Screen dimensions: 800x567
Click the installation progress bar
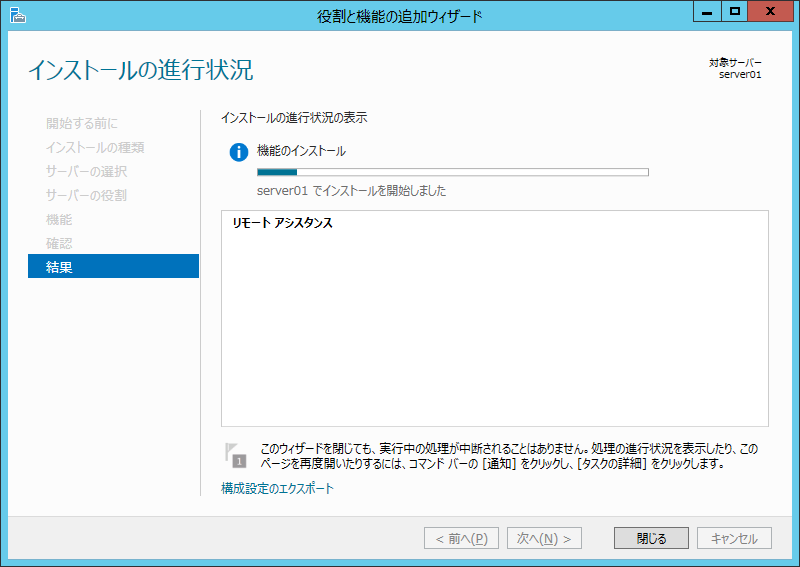[452, 172]
